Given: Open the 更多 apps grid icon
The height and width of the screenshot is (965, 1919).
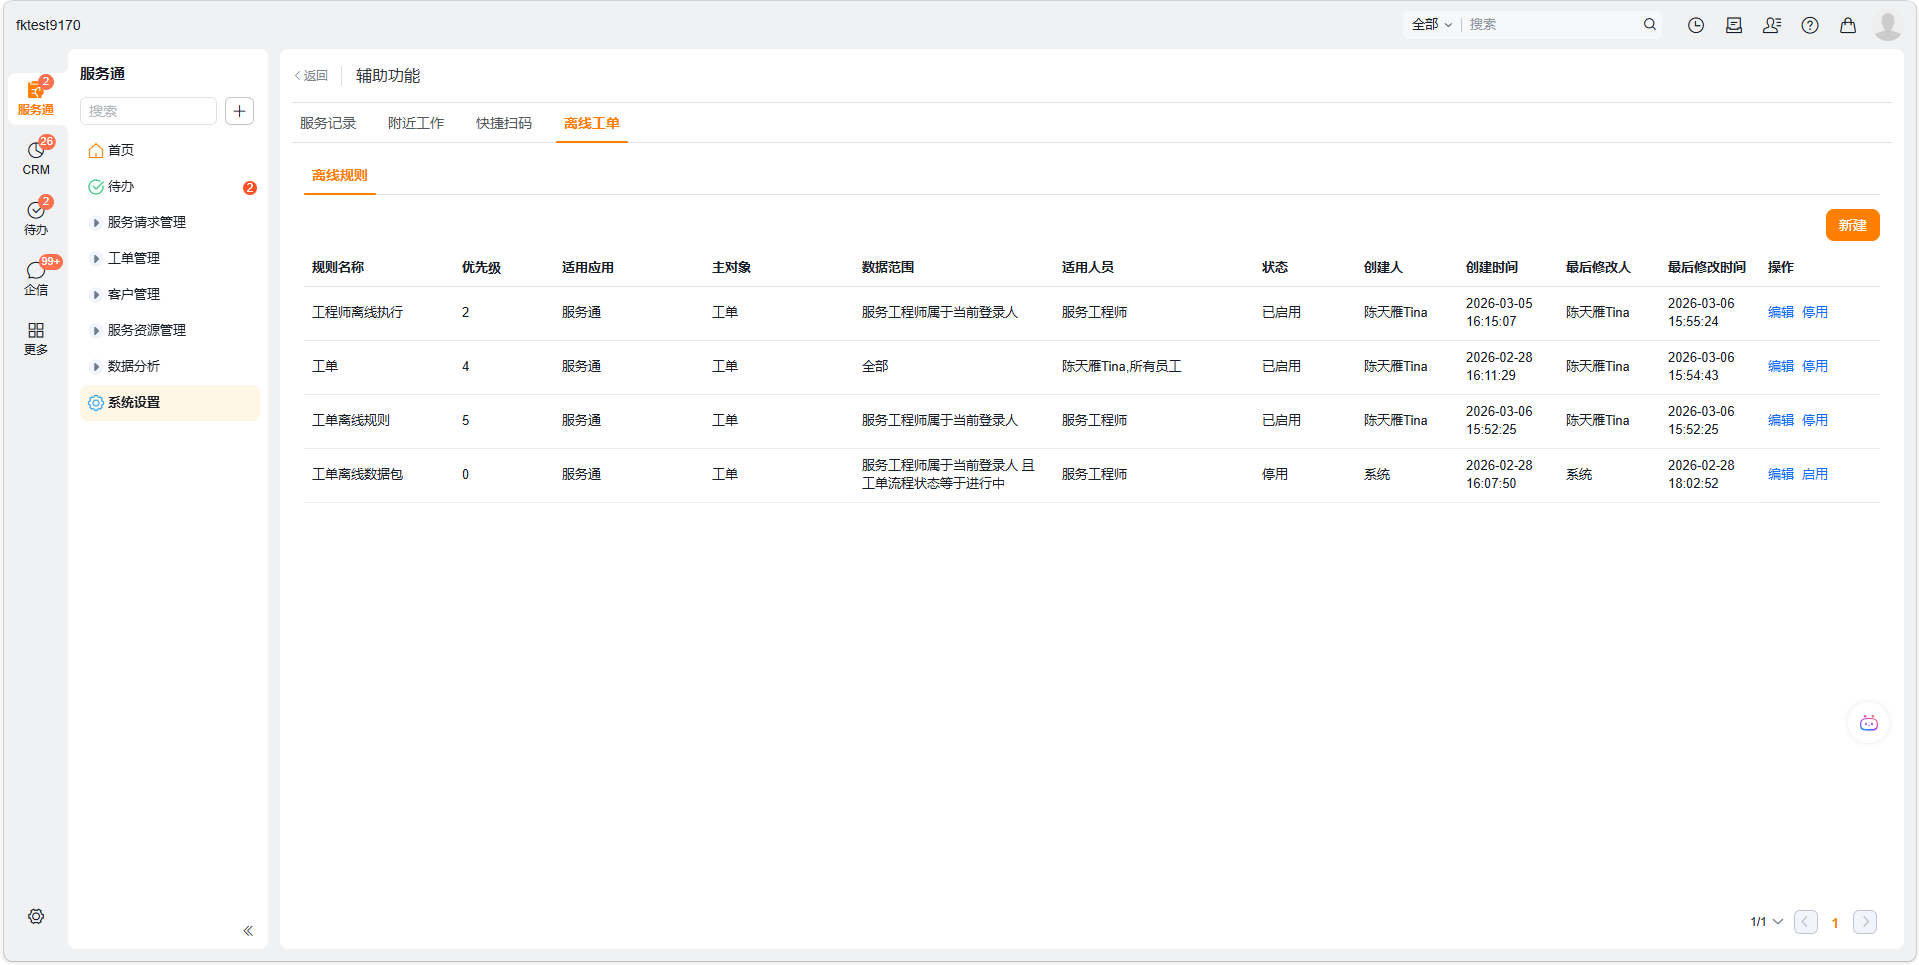Looking at the screenshot, I should point(36,338).
